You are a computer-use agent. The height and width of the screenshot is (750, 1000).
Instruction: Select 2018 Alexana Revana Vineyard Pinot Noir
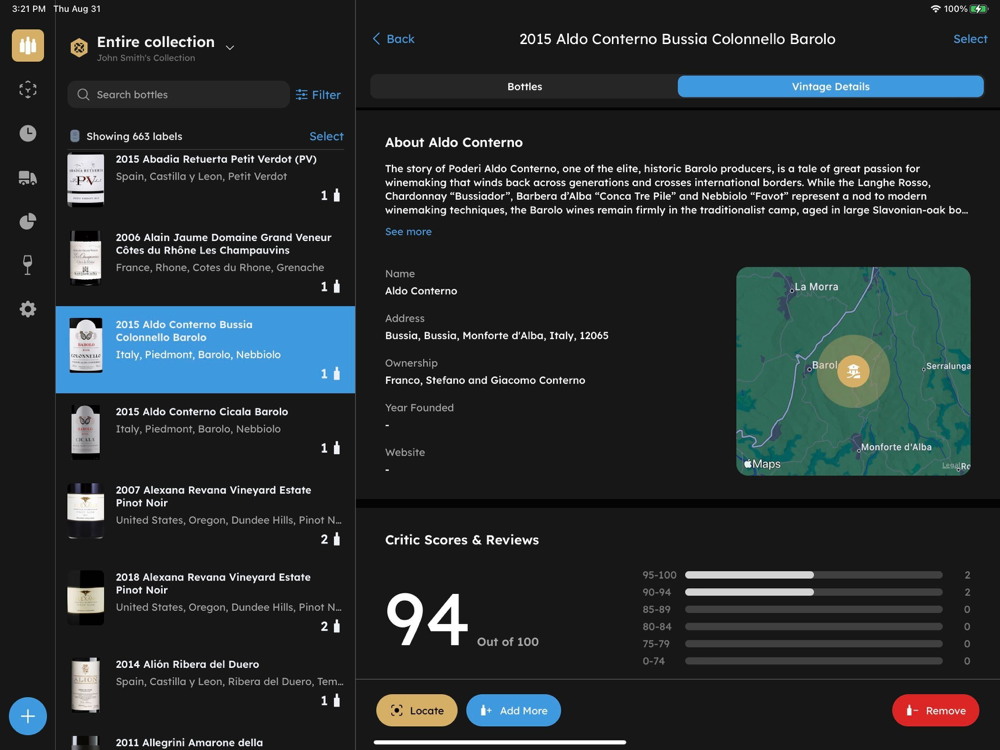pos(205,601)
